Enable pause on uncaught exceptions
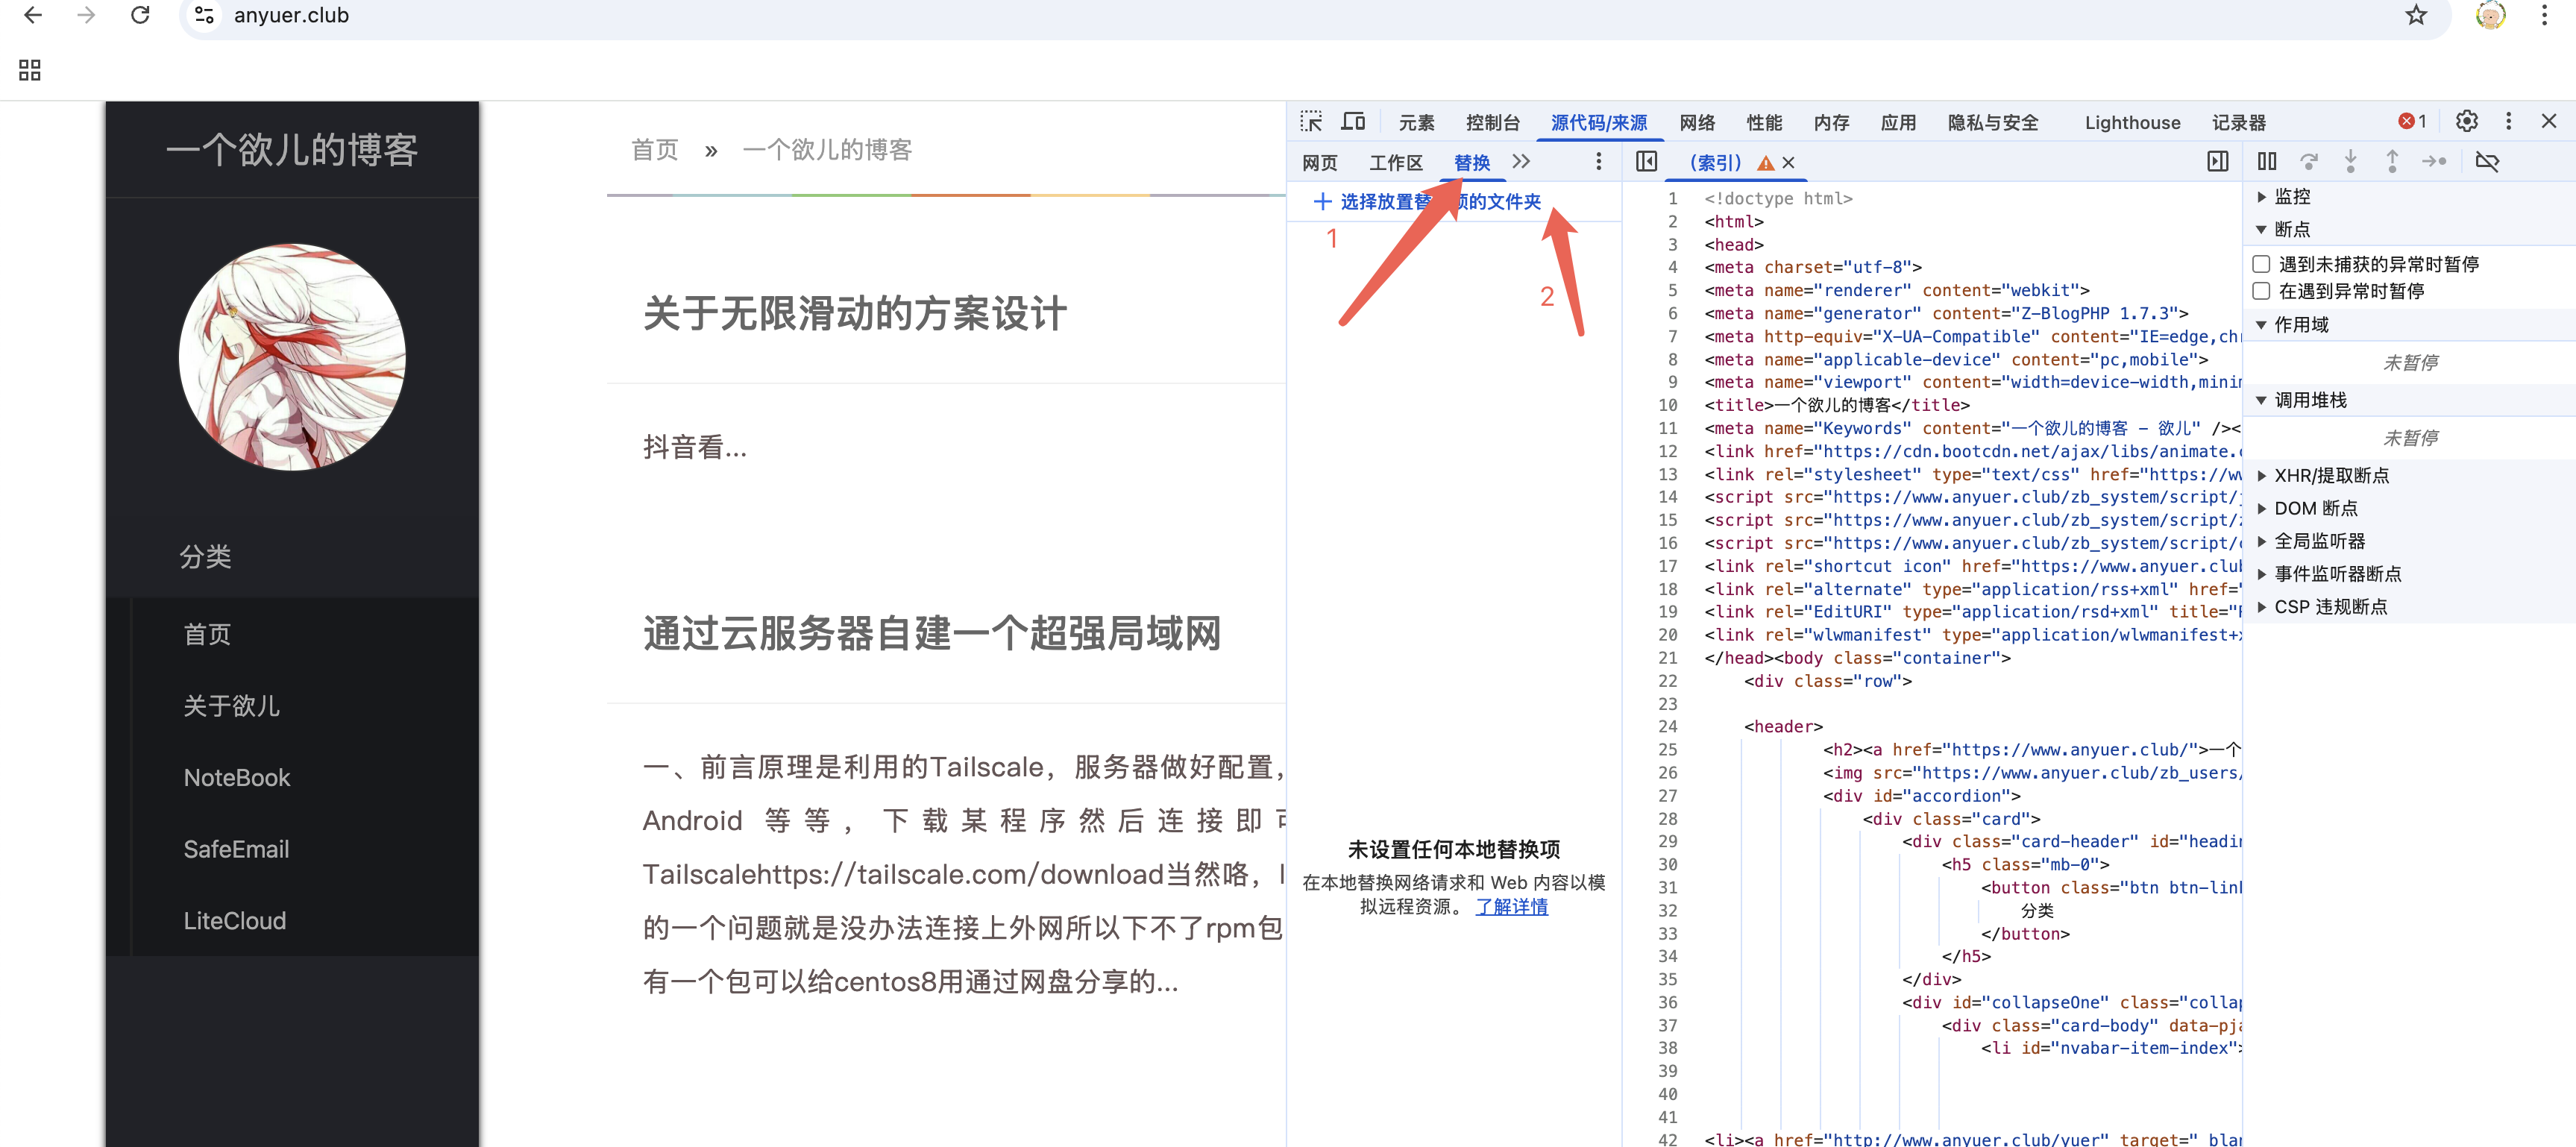The image size is (2576, 1147). pyautogui.click(x=2261, y=264)
